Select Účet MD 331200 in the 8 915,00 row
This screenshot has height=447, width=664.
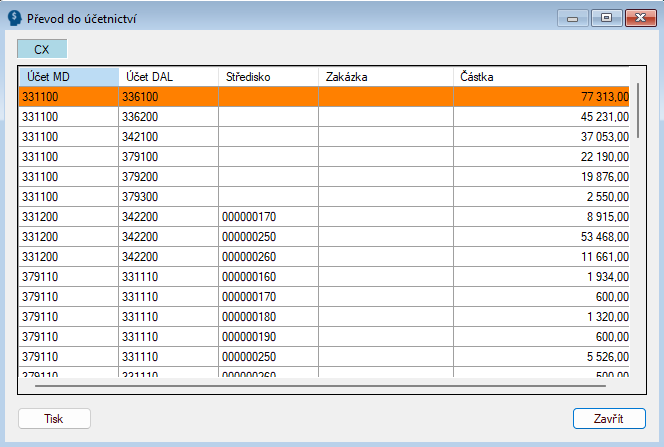[69, 216]
